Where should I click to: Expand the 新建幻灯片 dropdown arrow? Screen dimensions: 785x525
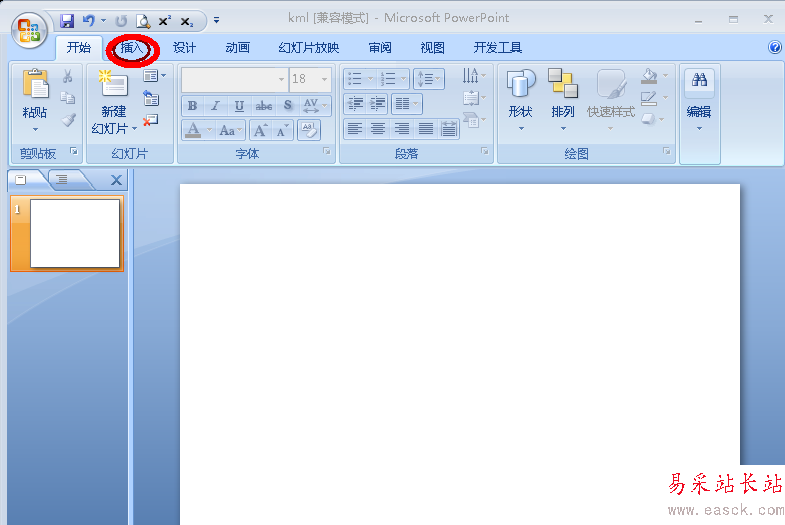(x=135, y=129)
